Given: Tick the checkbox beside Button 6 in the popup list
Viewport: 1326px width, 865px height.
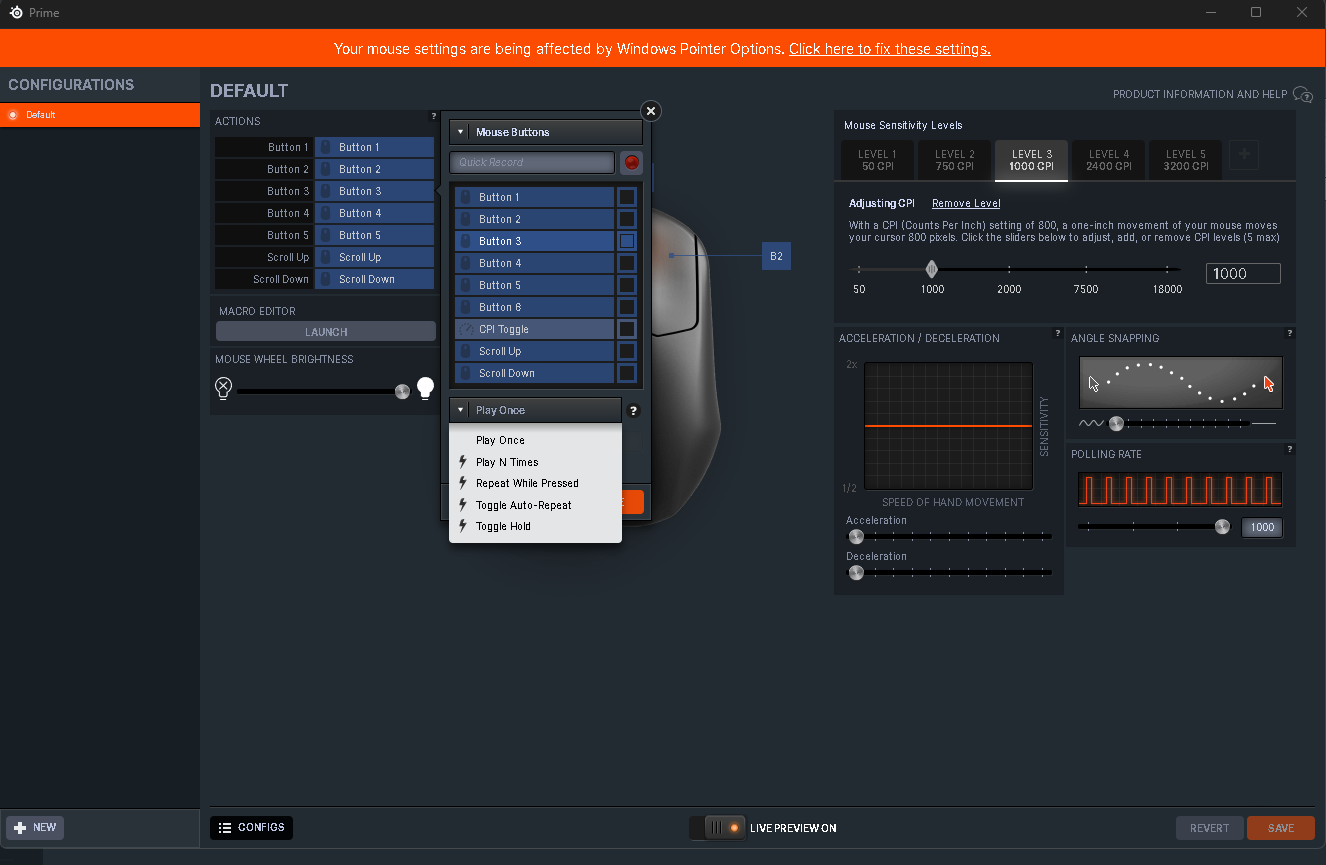Looking at the screenshot, I should 627,307.
